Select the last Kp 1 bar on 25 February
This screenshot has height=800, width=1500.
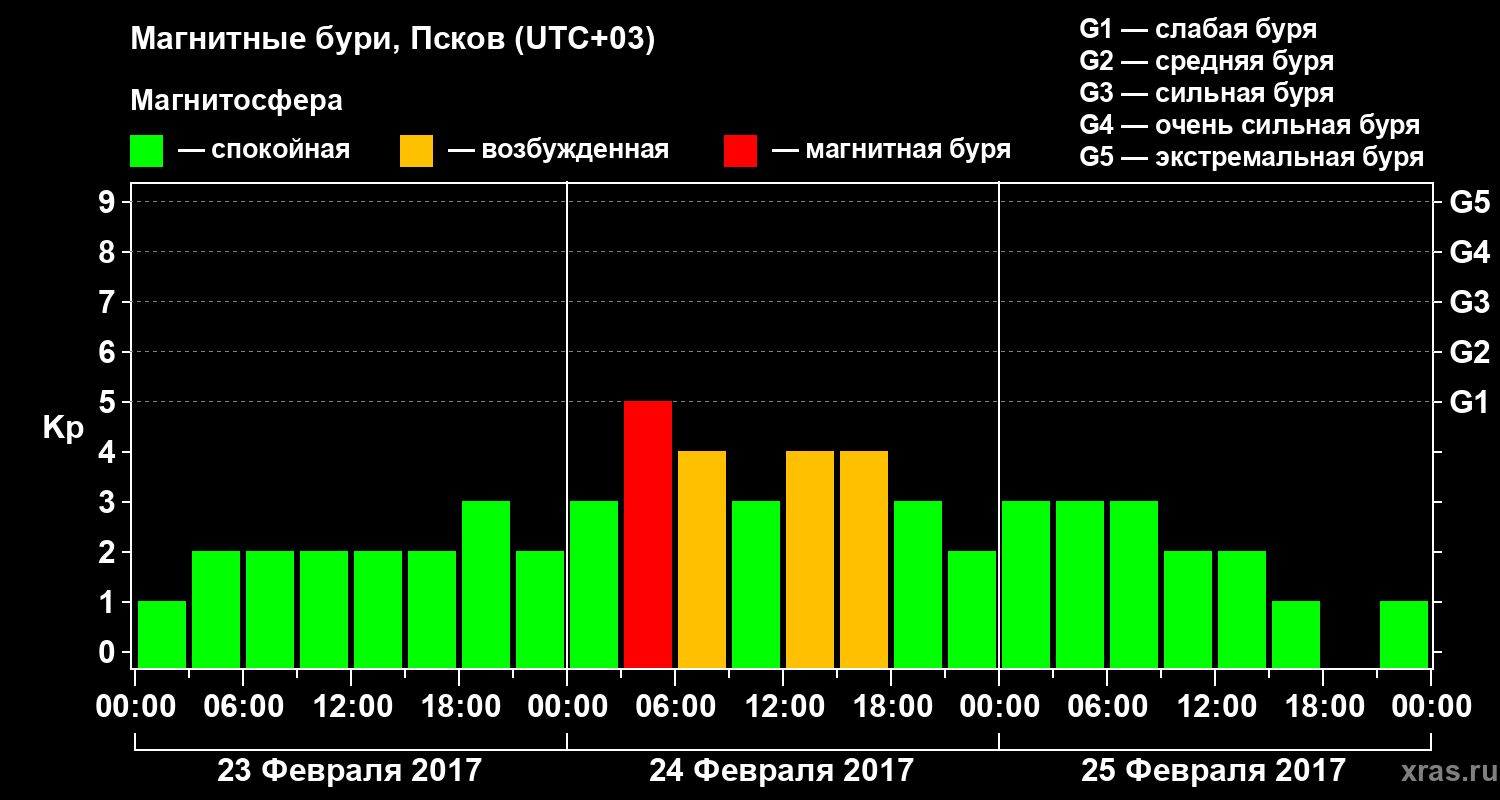[1404, 634]
